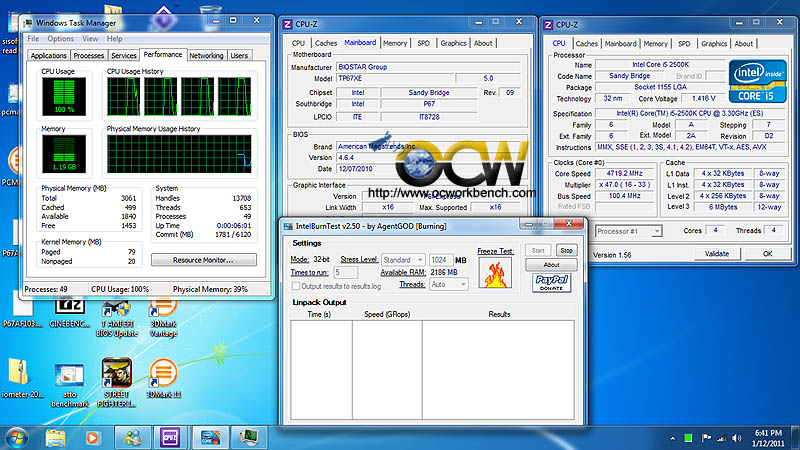Click the CPU-Z icon in Mainboard window title
800x450 pixels.
click(287, 24)
